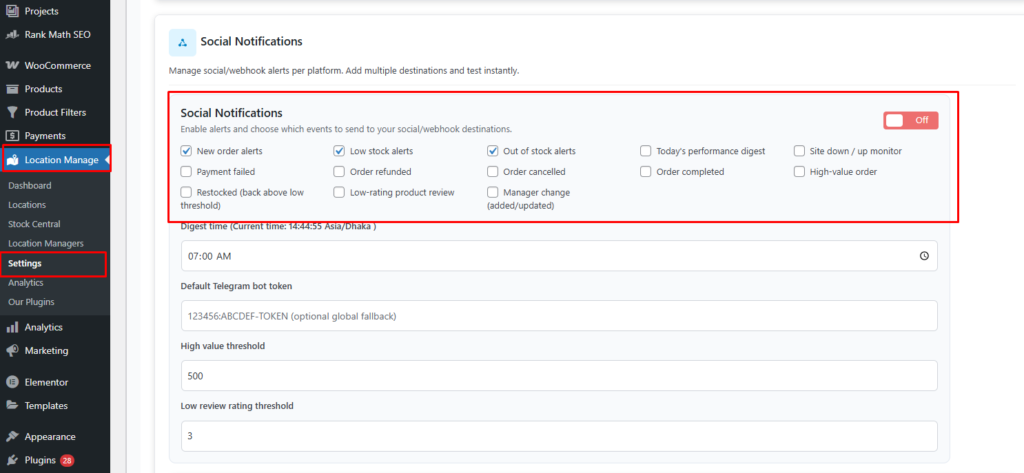1024x473 pixels.
Task: Click the Default Telegram bot token field
Action: (559, 316)
